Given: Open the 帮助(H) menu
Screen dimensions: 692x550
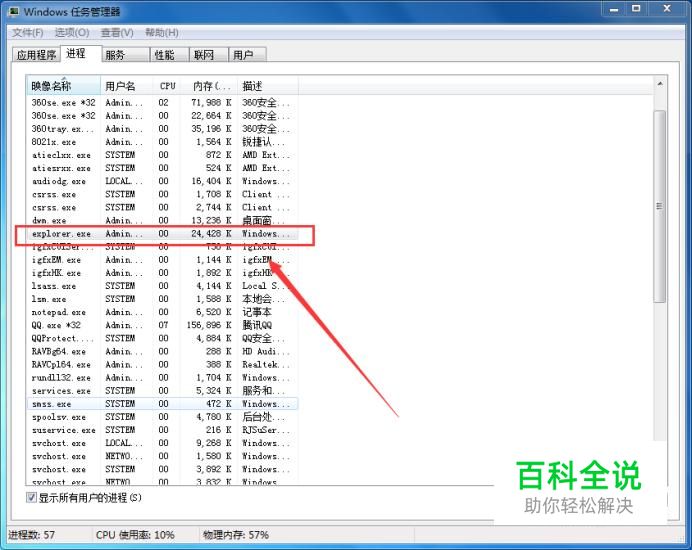Looking at the screenshot, I should 162,33.
